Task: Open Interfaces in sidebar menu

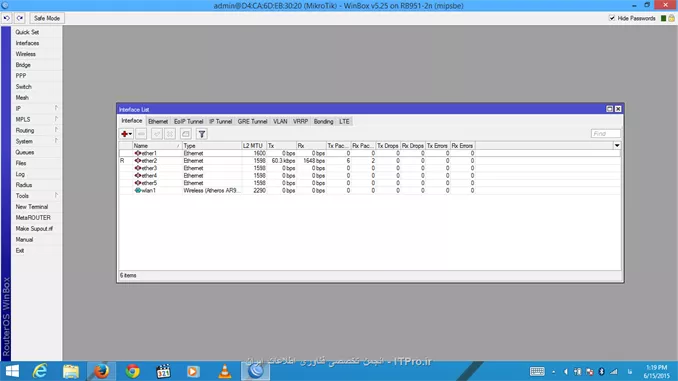Action: [27, 43]
